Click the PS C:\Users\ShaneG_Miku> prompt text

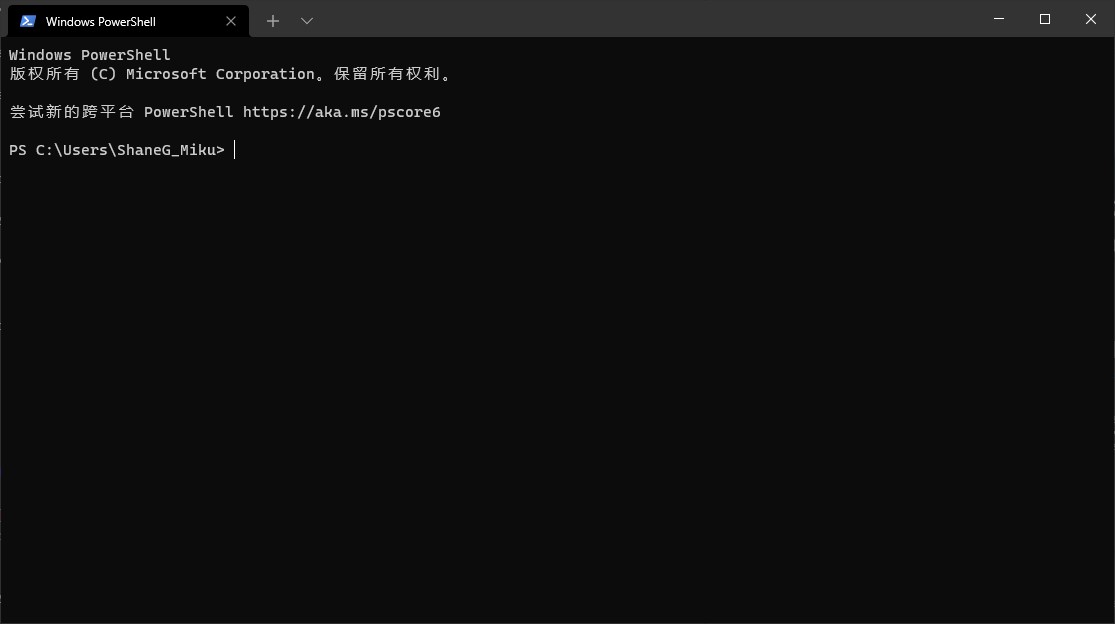pos(117,150)
